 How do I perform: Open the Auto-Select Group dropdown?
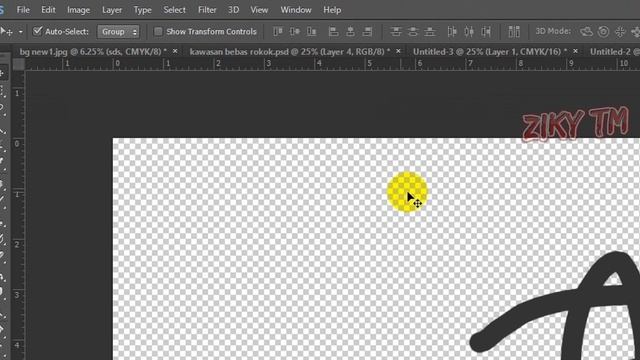[x=118, y=31]
